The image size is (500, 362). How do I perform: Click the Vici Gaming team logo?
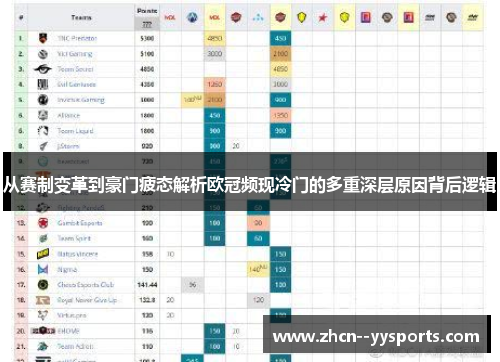click(x=43, y=54)
